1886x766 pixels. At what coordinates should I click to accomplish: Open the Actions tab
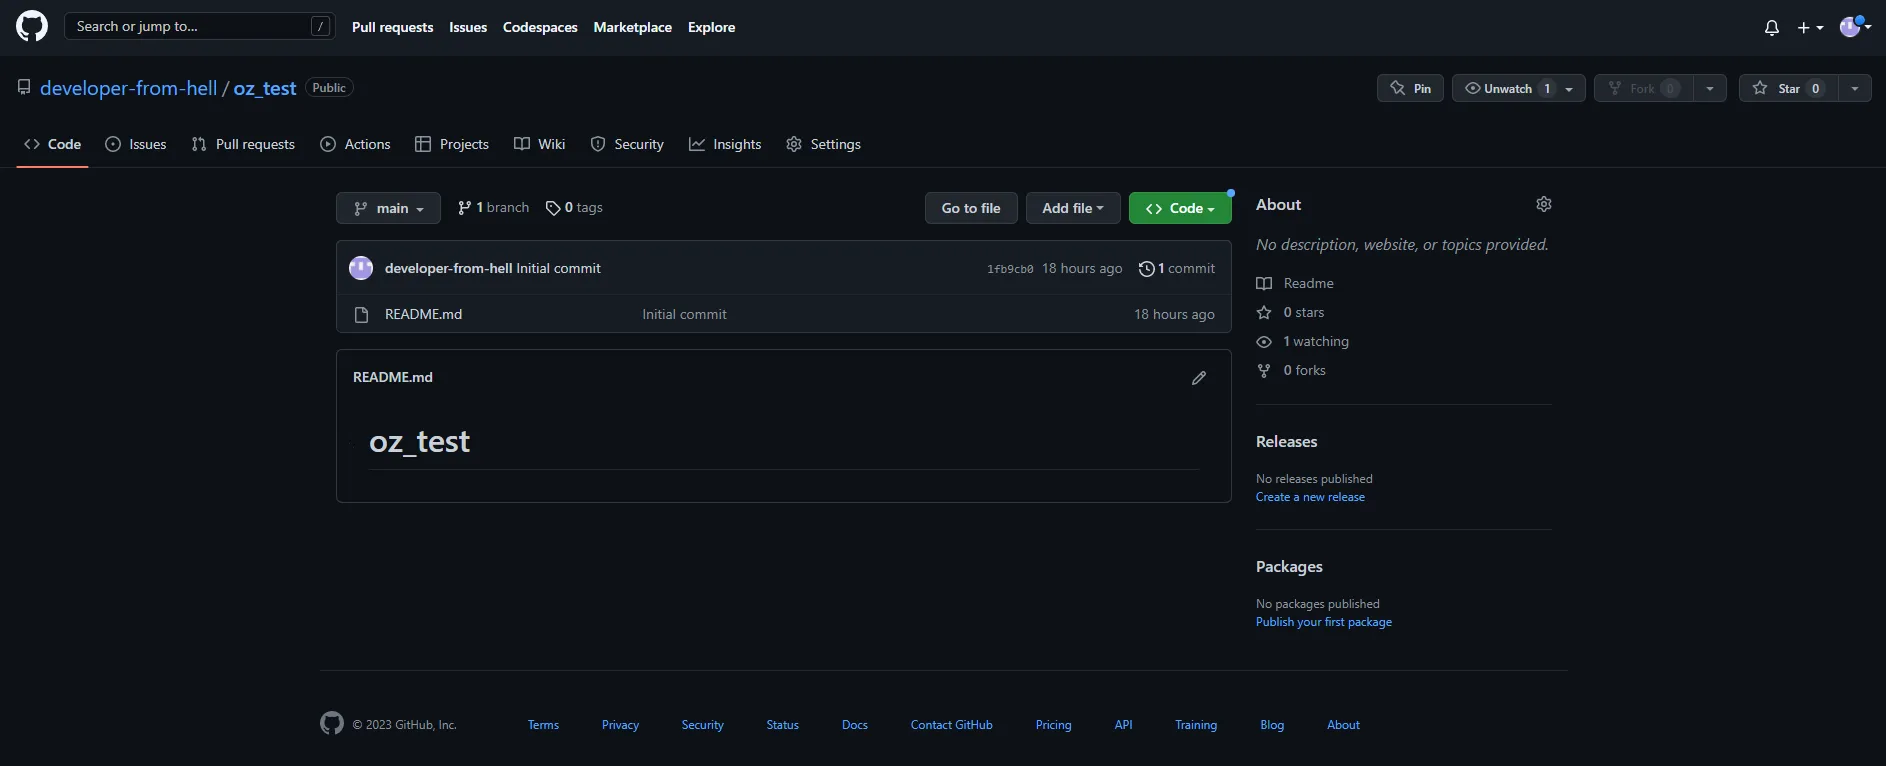pos(355,144)
